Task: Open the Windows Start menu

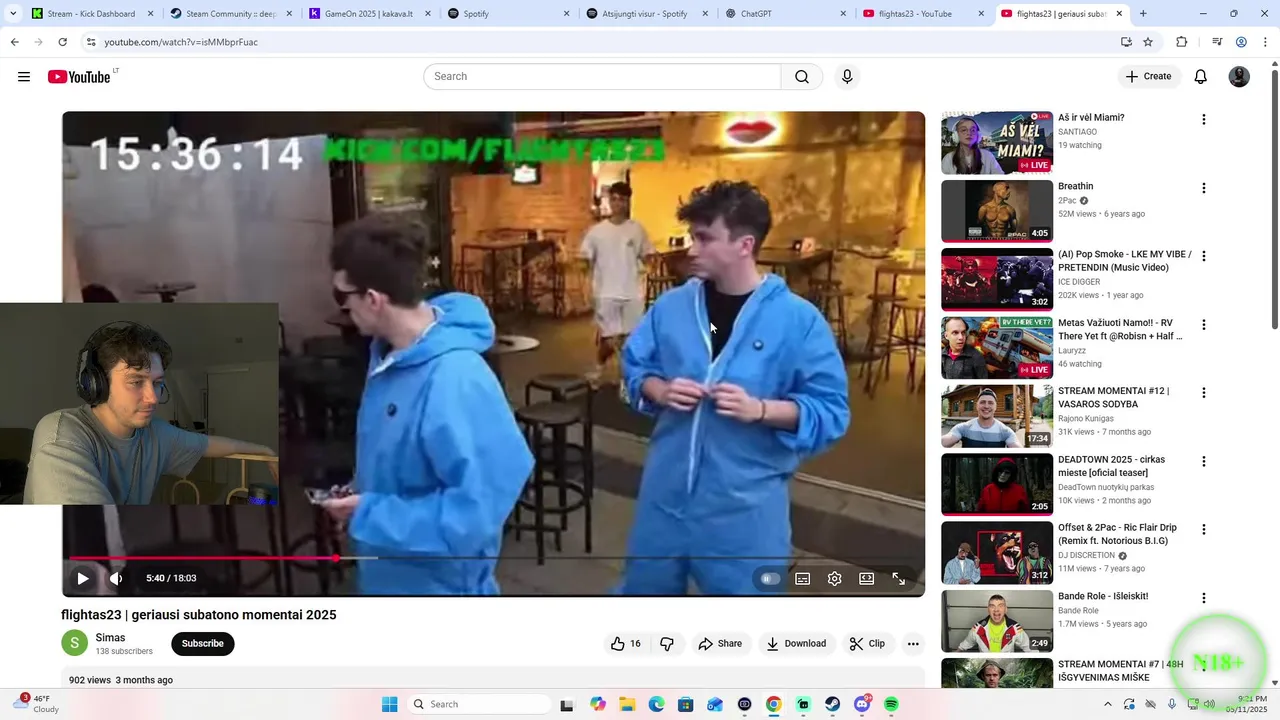Action: 389,704
